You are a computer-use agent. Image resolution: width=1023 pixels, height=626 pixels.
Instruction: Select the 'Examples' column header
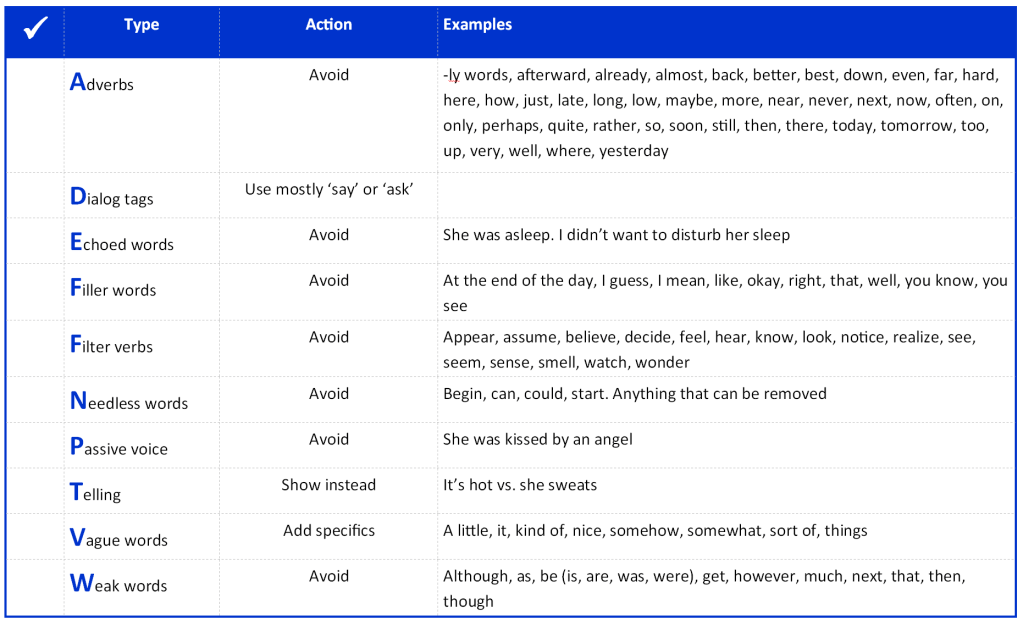(x=477, y=25)
